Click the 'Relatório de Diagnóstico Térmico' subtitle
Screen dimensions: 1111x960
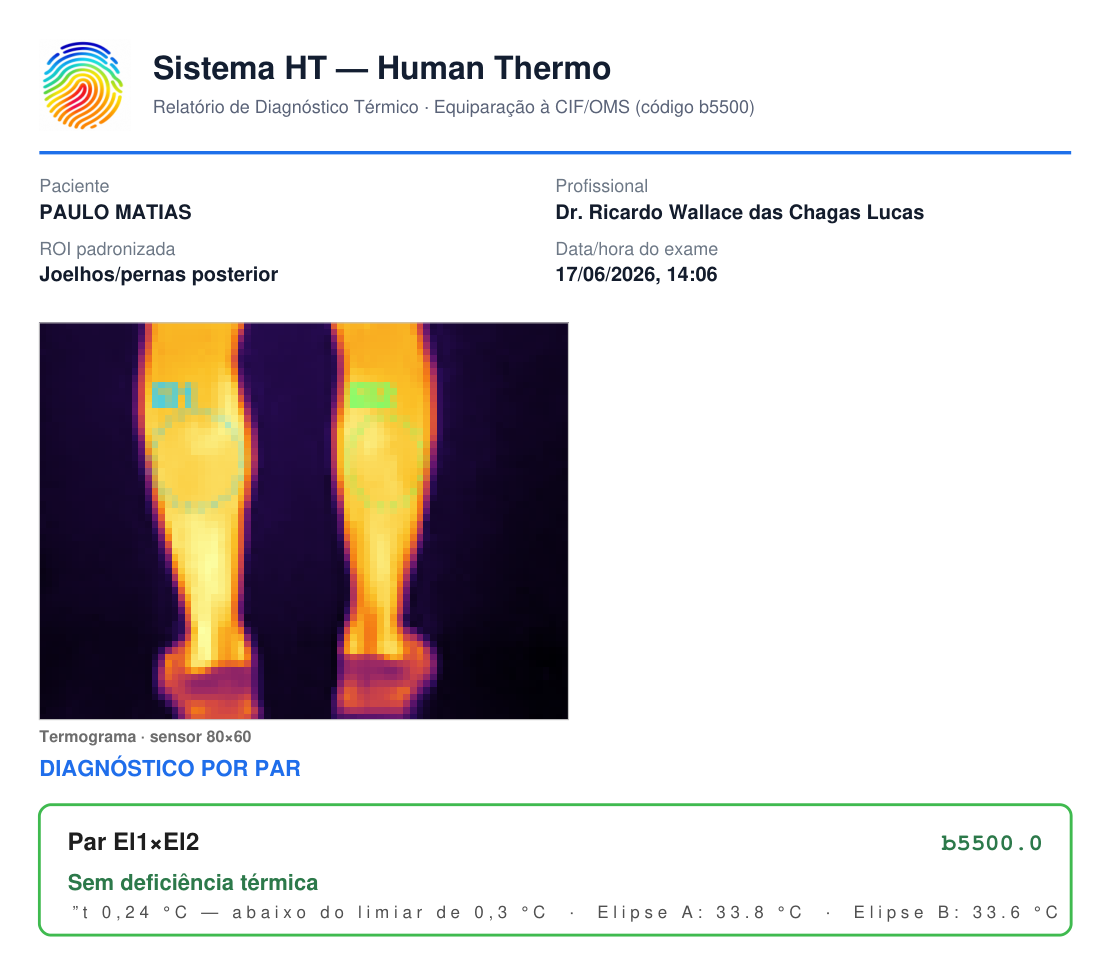click(286, 107)
